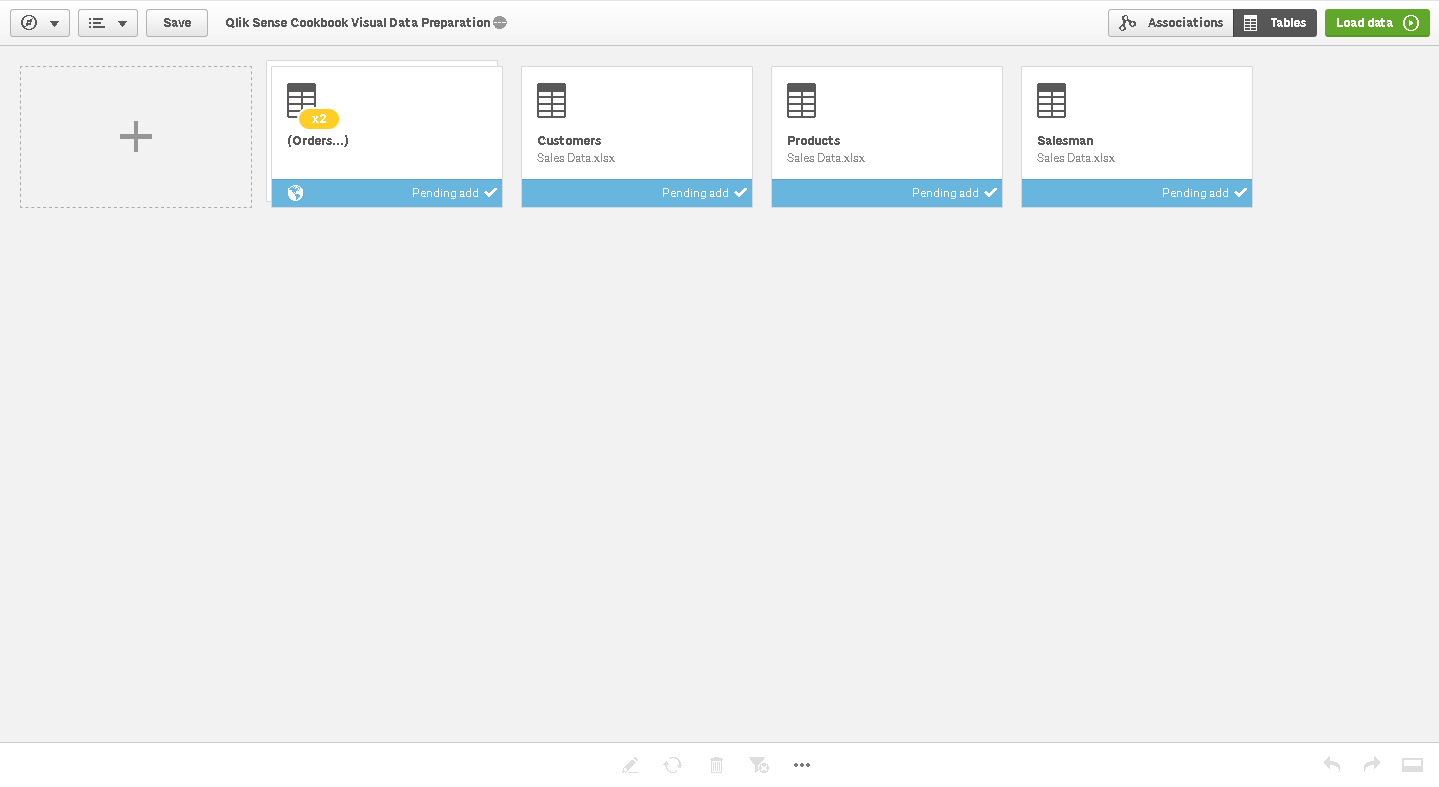This screenshot has width=1439, height=787.
Task: Switch to Associations view
Action: click(x=1170, y=23)
